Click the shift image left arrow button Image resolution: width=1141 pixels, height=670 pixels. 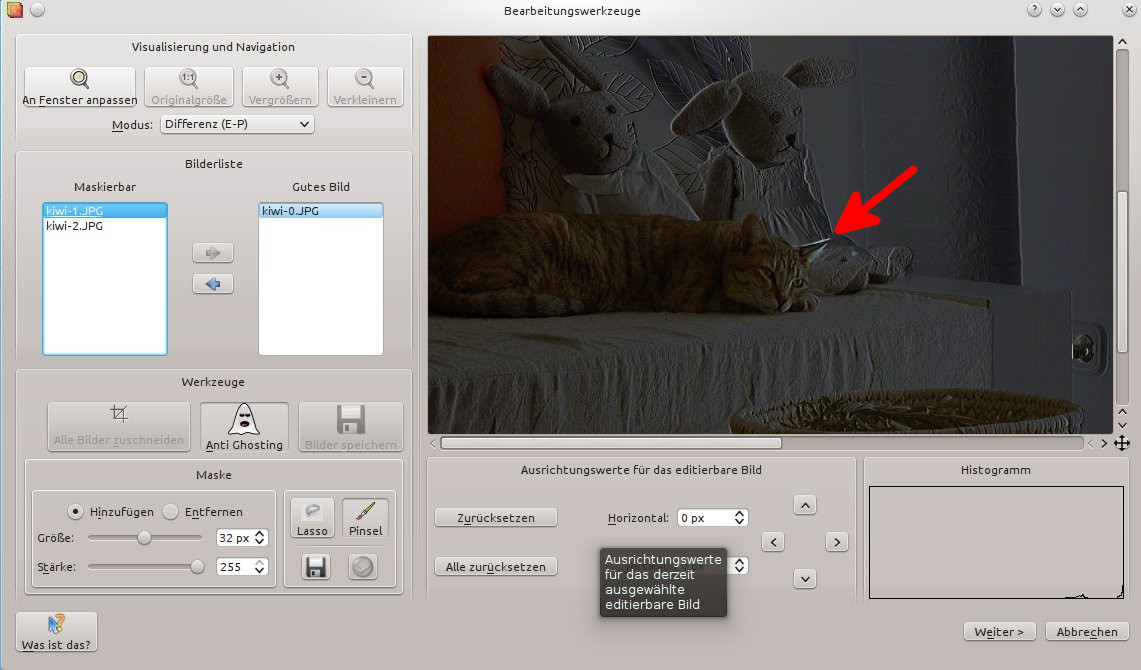(773, 542)
